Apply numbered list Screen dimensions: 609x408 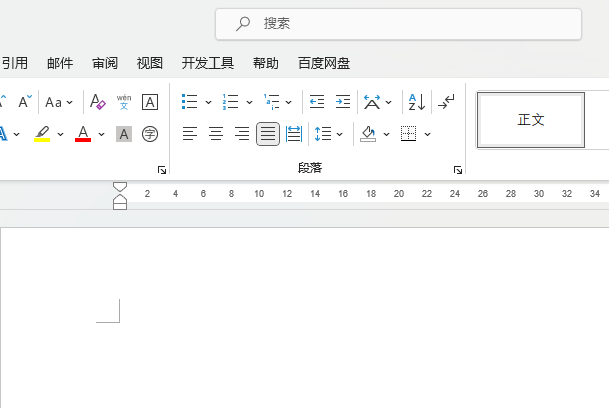coord(230,102)
